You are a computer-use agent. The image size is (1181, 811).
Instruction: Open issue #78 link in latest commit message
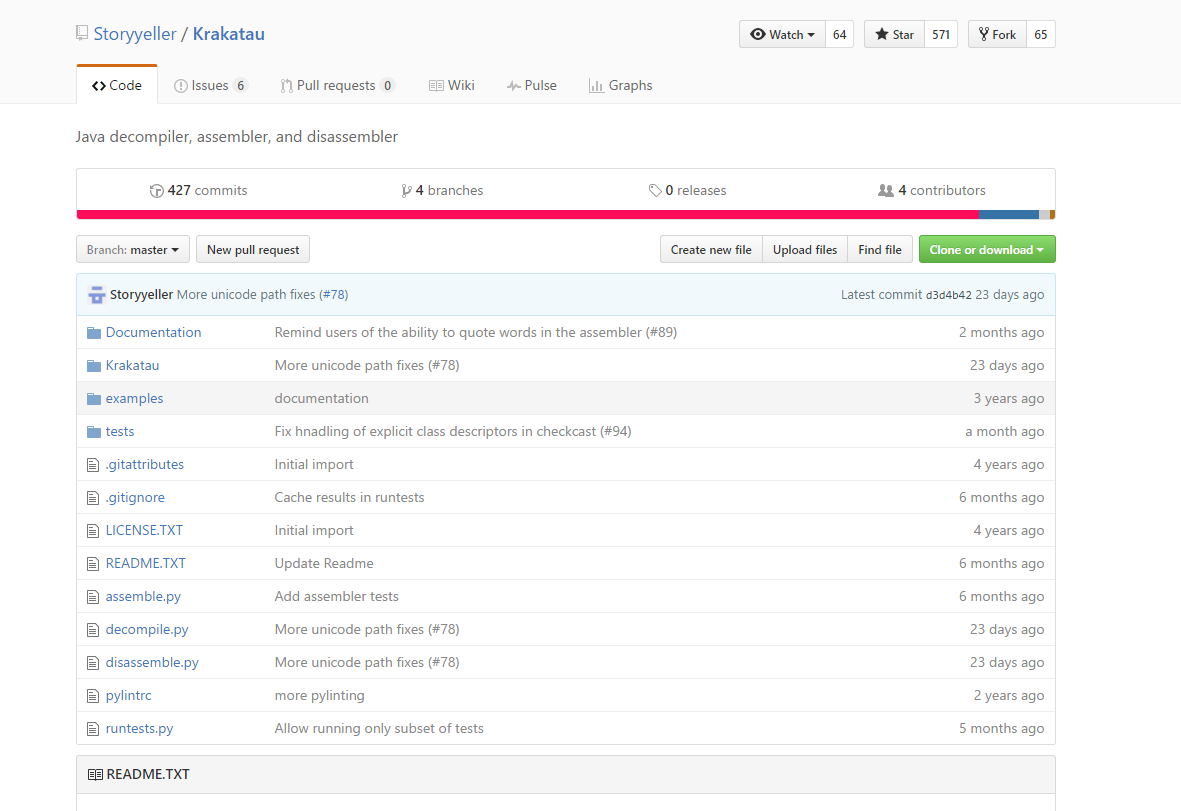(x=334, y=294)
